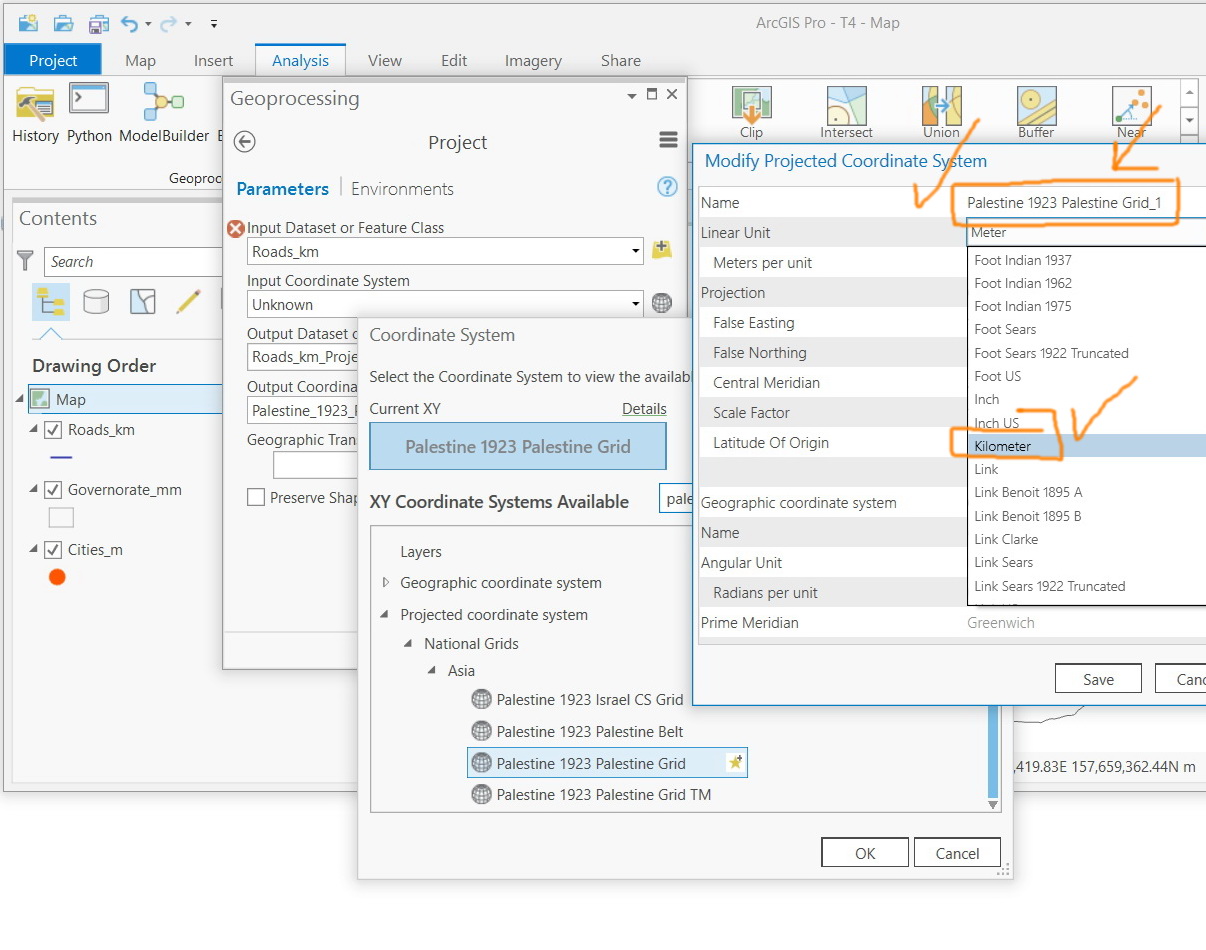Screen dimensions: 1206x950
Task: Select the Union geoprocessing tool
Action: coord(941,112)
